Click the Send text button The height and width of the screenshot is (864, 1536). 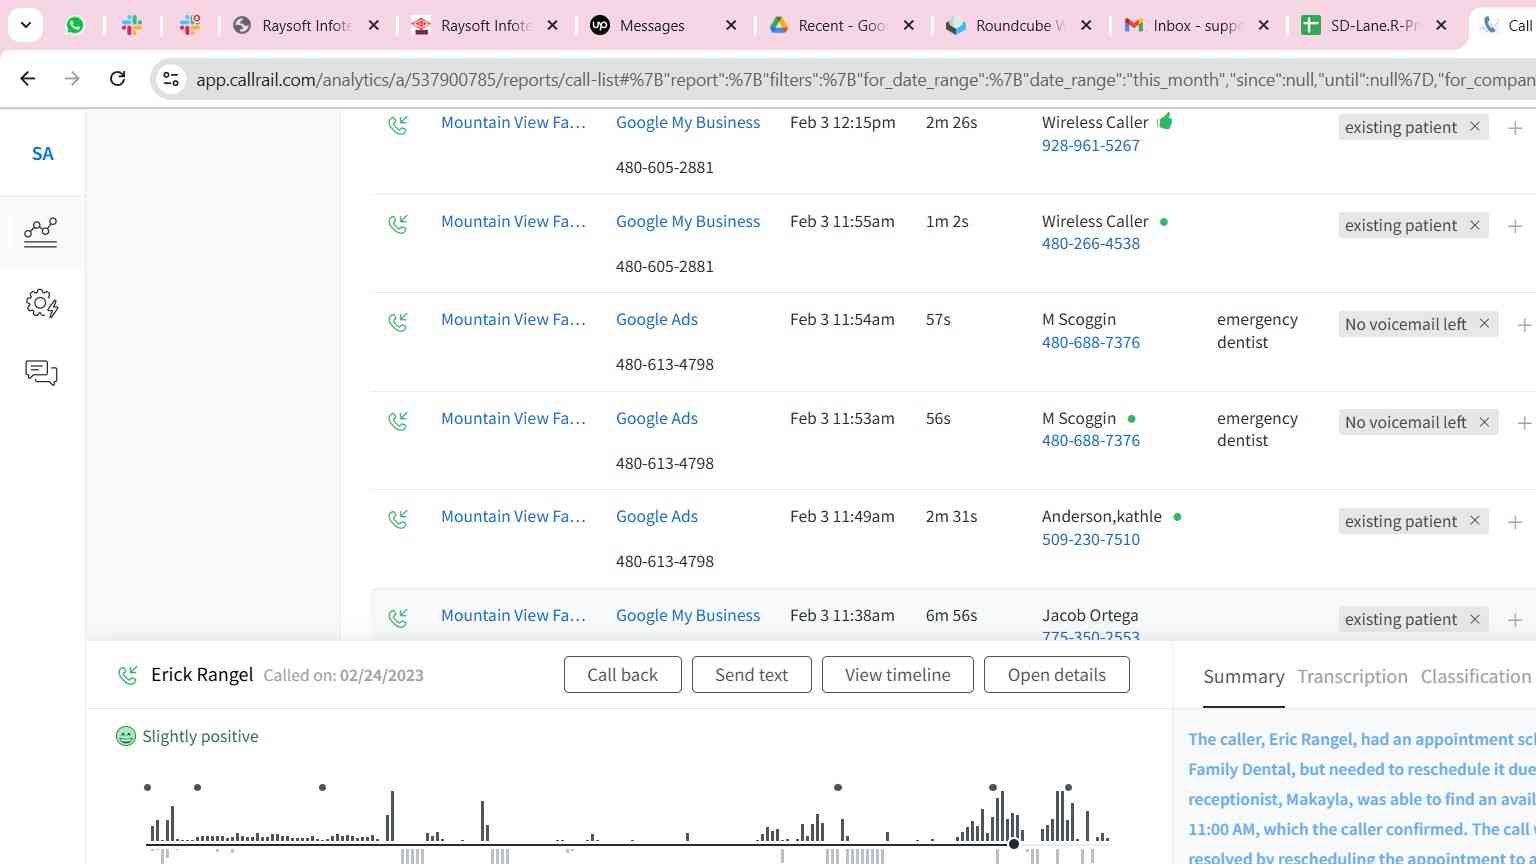pyautogui.click(x=752, y=675)
